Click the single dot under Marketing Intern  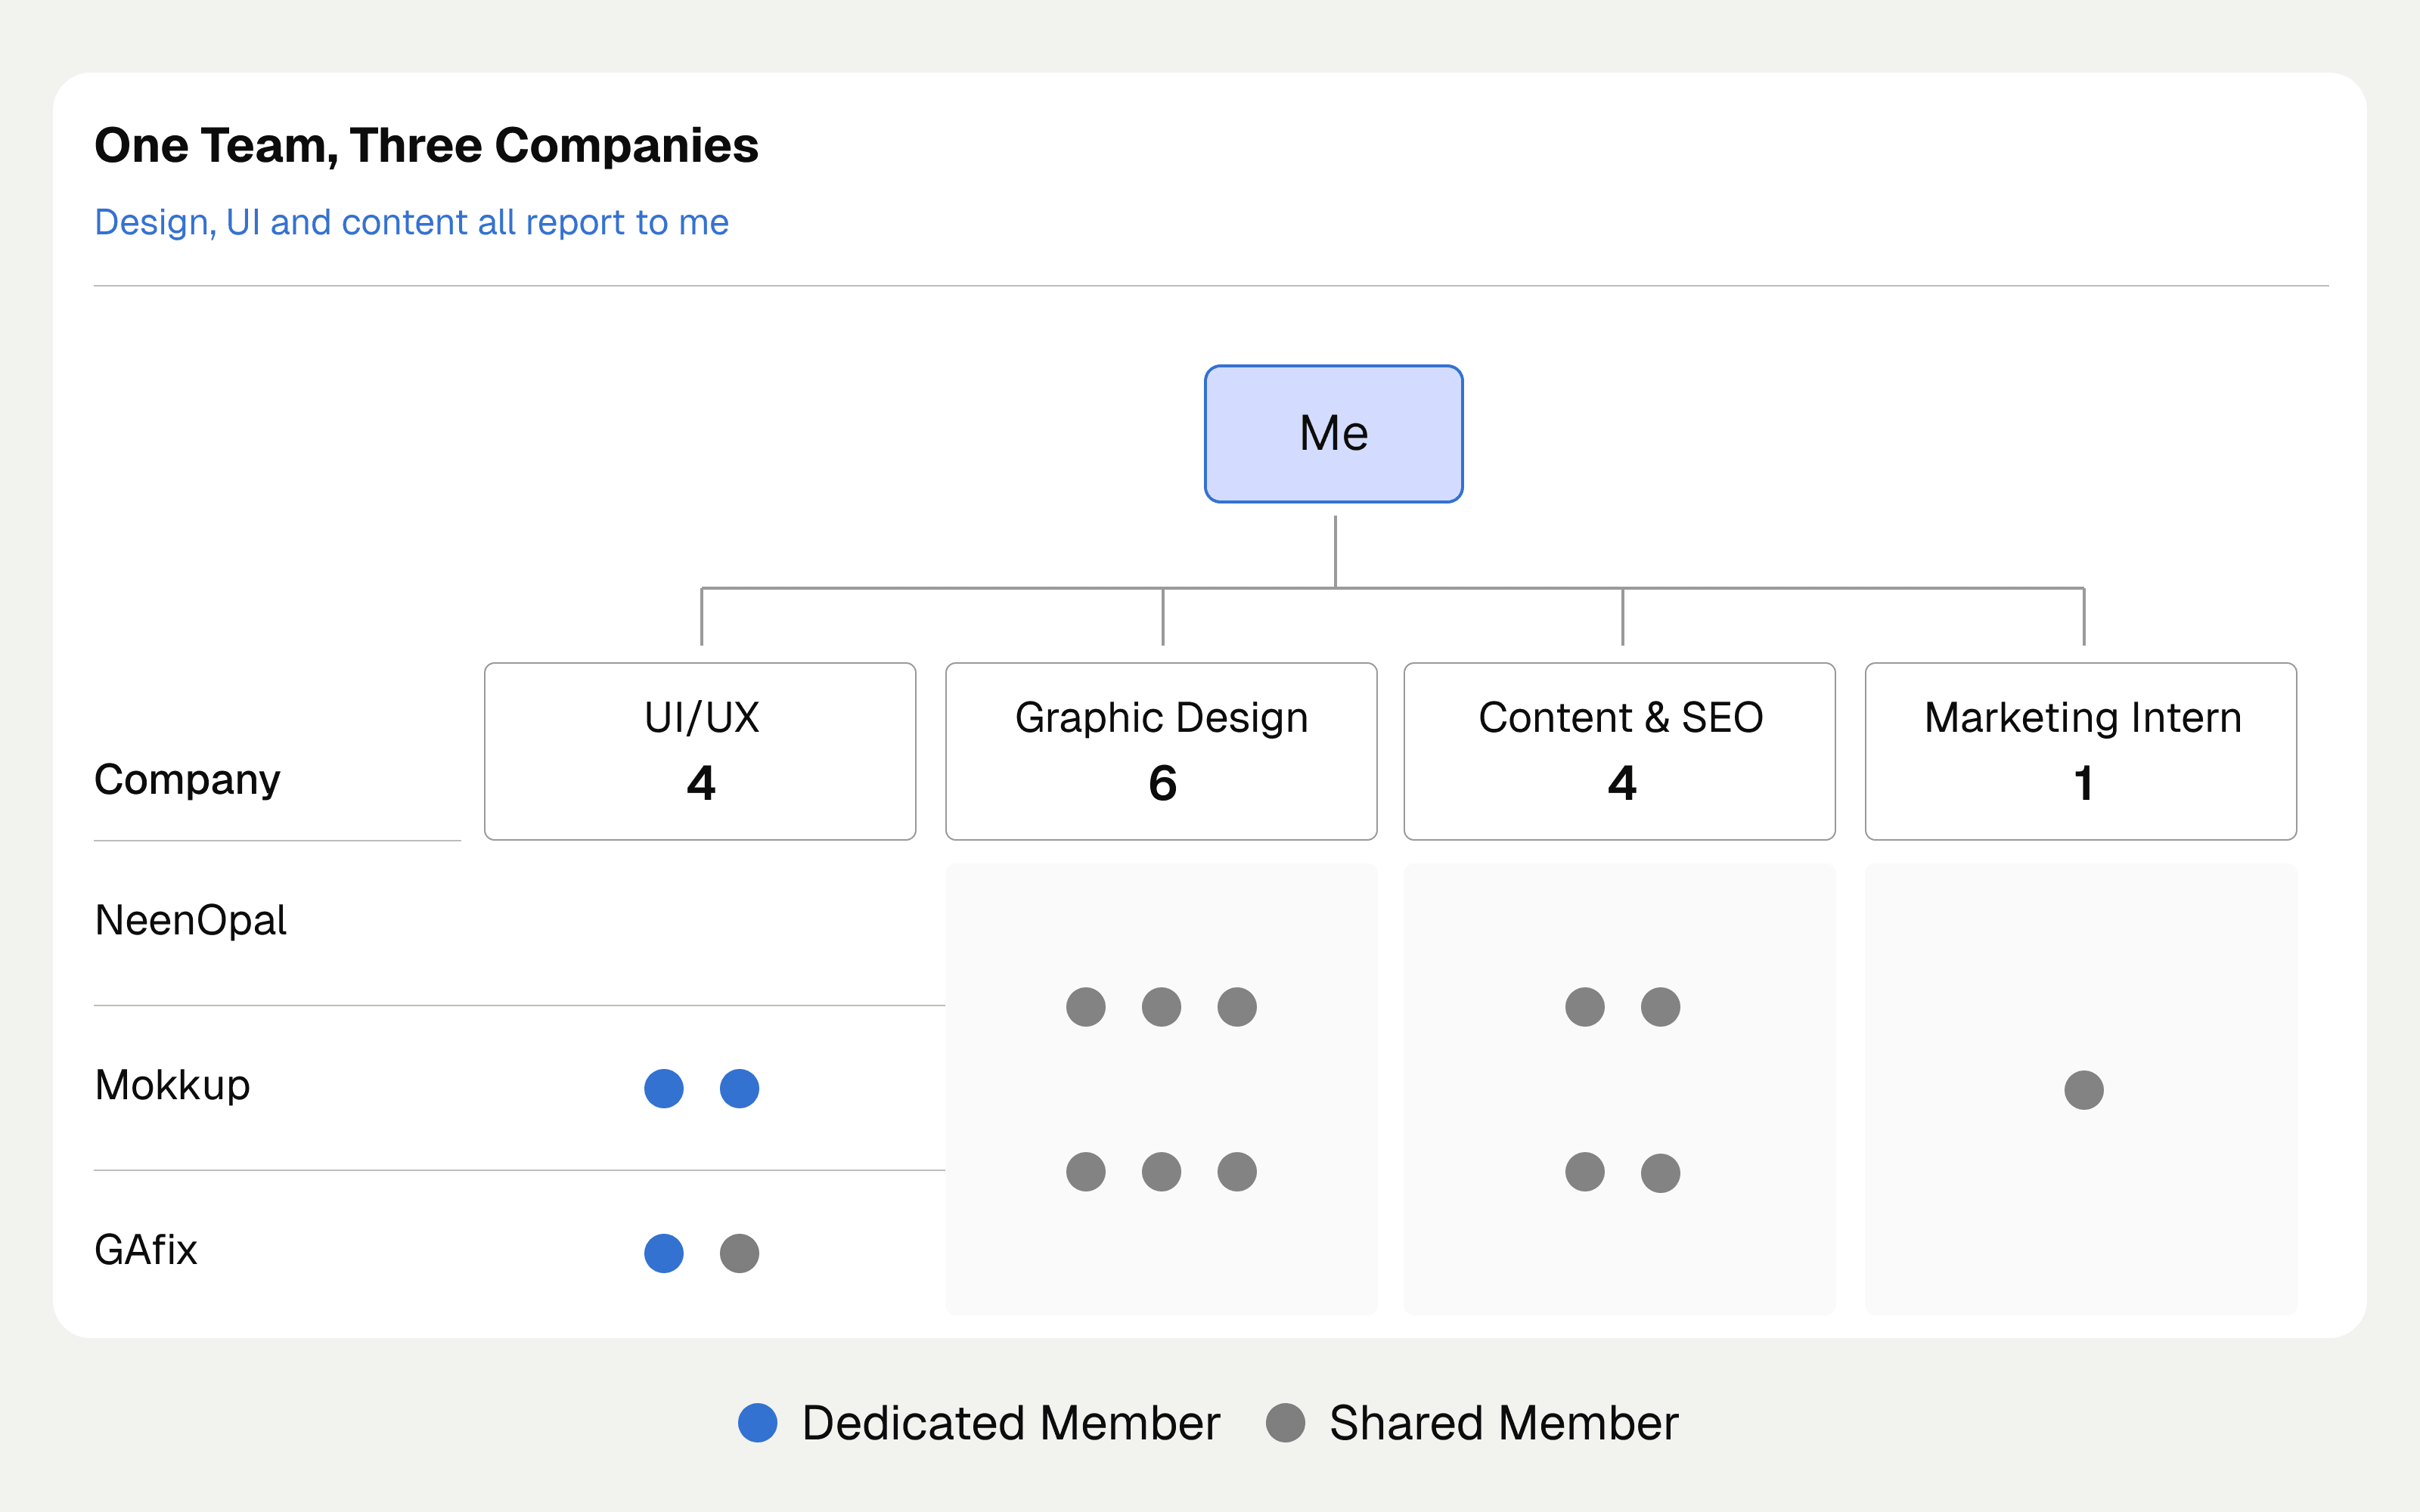(2084, 1089)
